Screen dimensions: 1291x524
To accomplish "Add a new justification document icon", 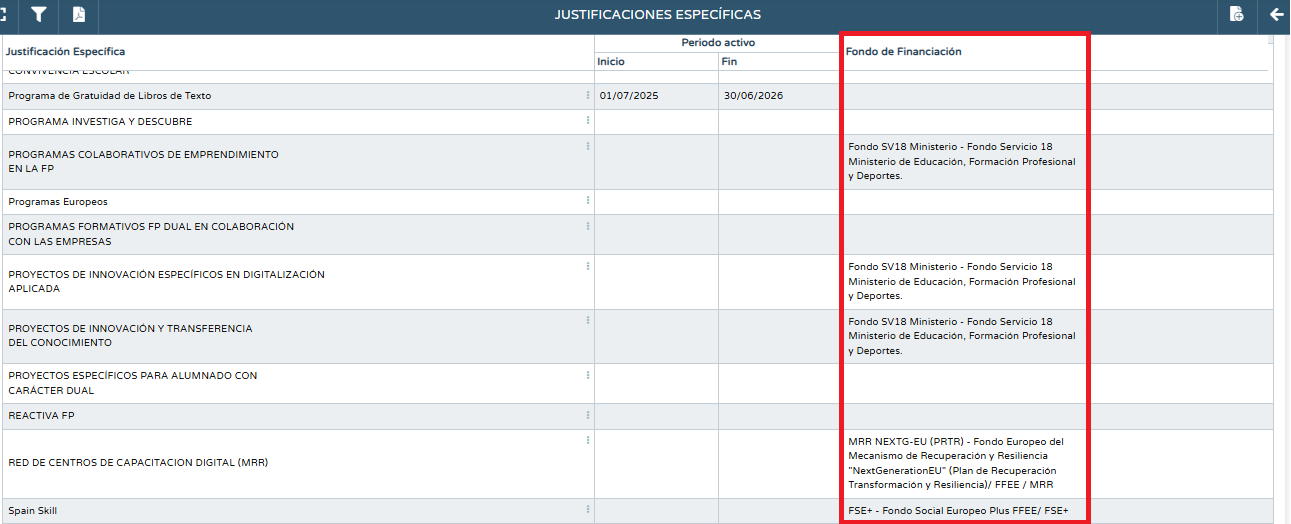I will 1237,14.
